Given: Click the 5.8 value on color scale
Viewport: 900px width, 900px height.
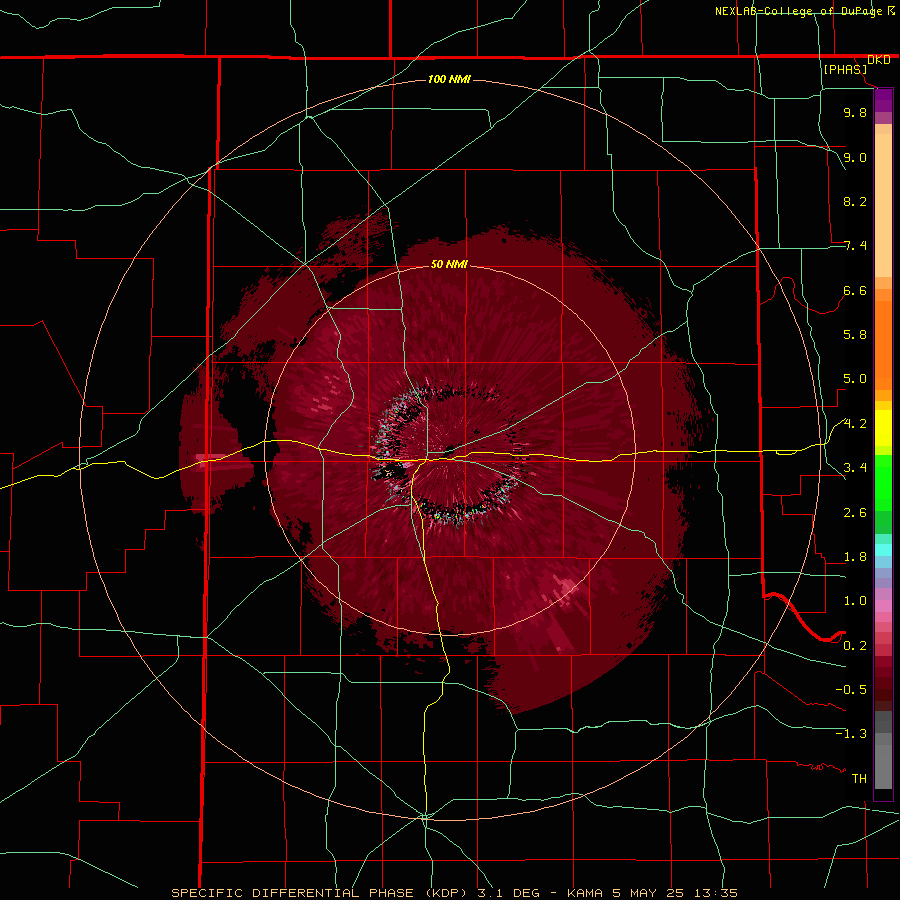Looking at the screenshot, I should click(855, 335).
